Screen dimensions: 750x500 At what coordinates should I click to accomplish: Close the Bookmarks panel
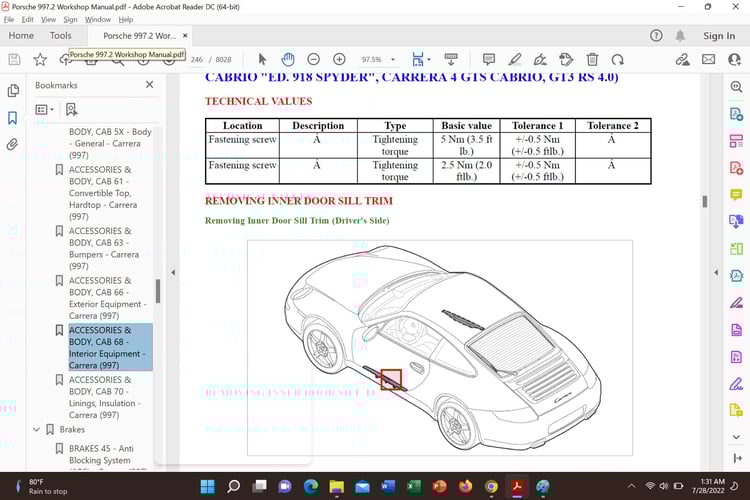pyautogui.click(x=149, y=85)
